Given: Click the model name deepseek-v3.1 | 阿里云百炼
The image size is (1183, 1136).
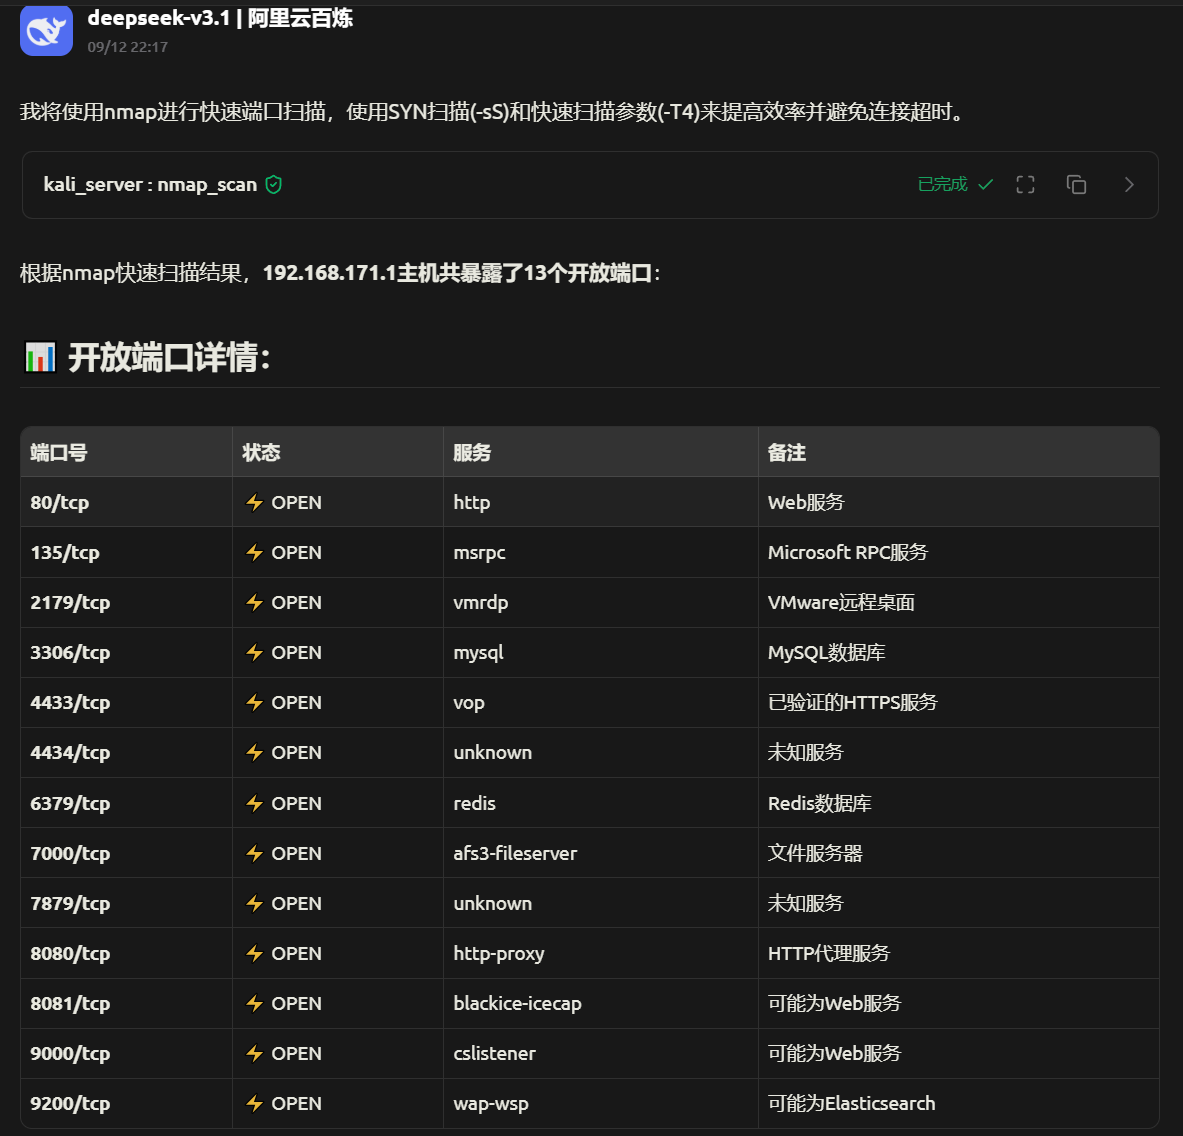Looking at the screenshot, I should pyautogui.click(x=220, y=18).
